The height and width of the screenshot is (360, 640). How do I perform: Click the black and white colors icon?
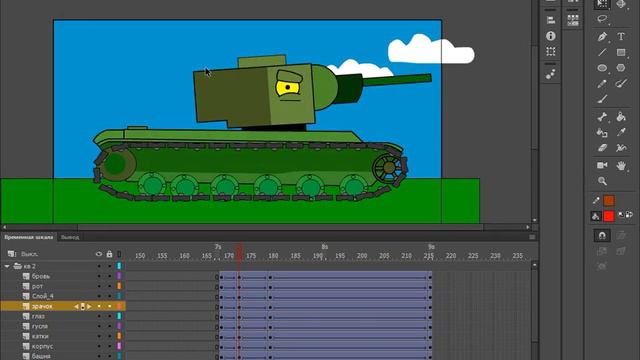coord(621,214)
